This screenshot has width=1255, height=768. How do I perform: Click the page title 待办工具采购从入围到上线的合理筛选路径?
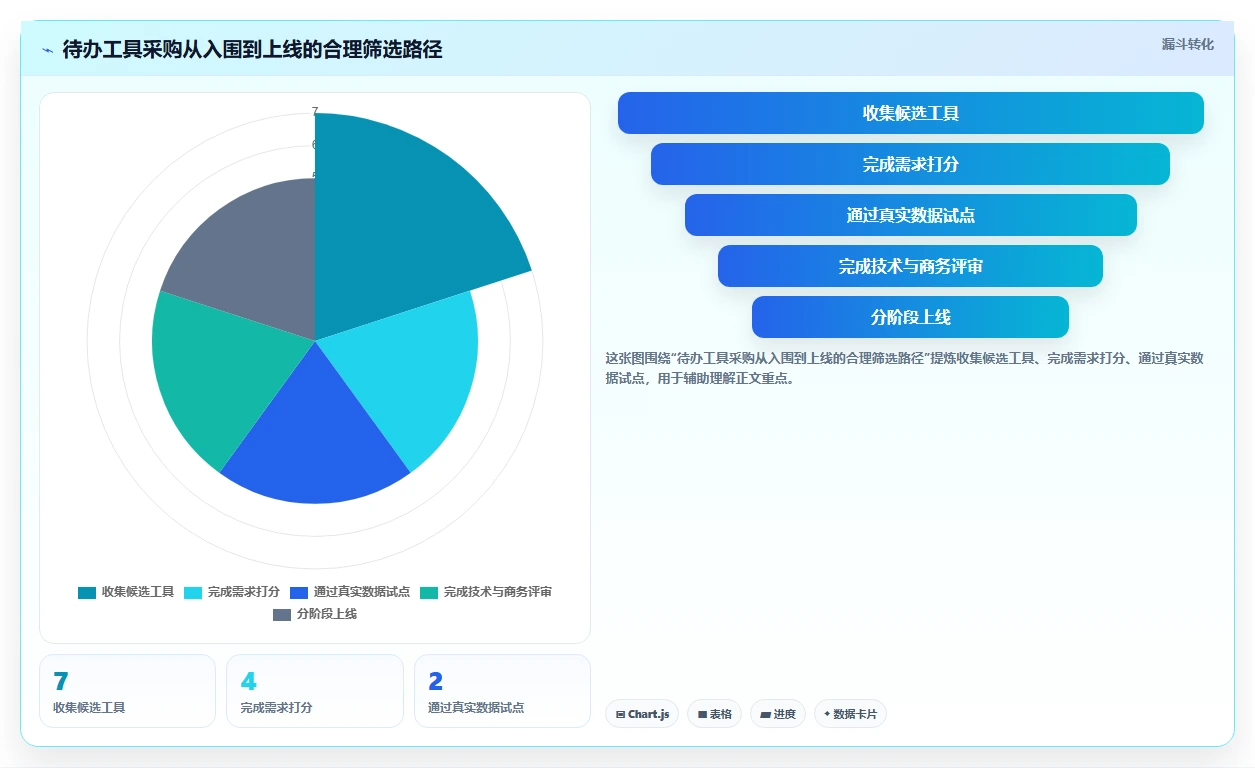click(252, 50)
